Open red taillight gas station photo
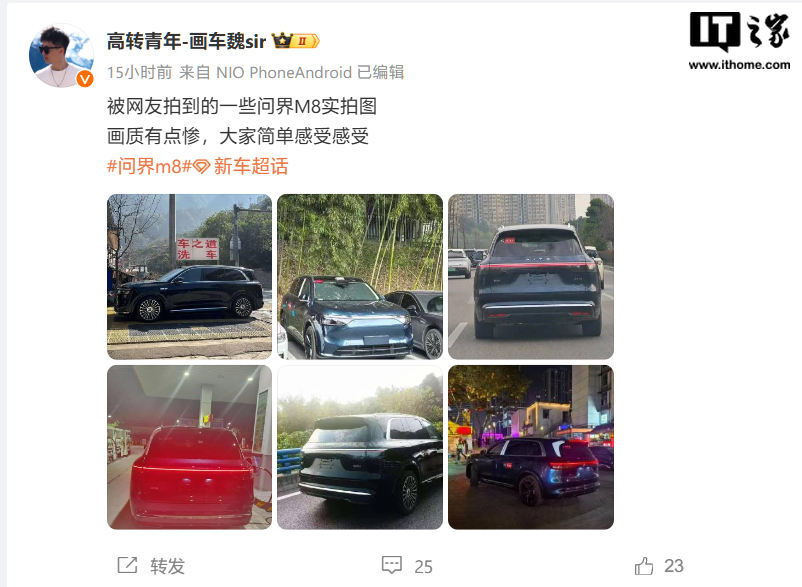 (189, 447)
